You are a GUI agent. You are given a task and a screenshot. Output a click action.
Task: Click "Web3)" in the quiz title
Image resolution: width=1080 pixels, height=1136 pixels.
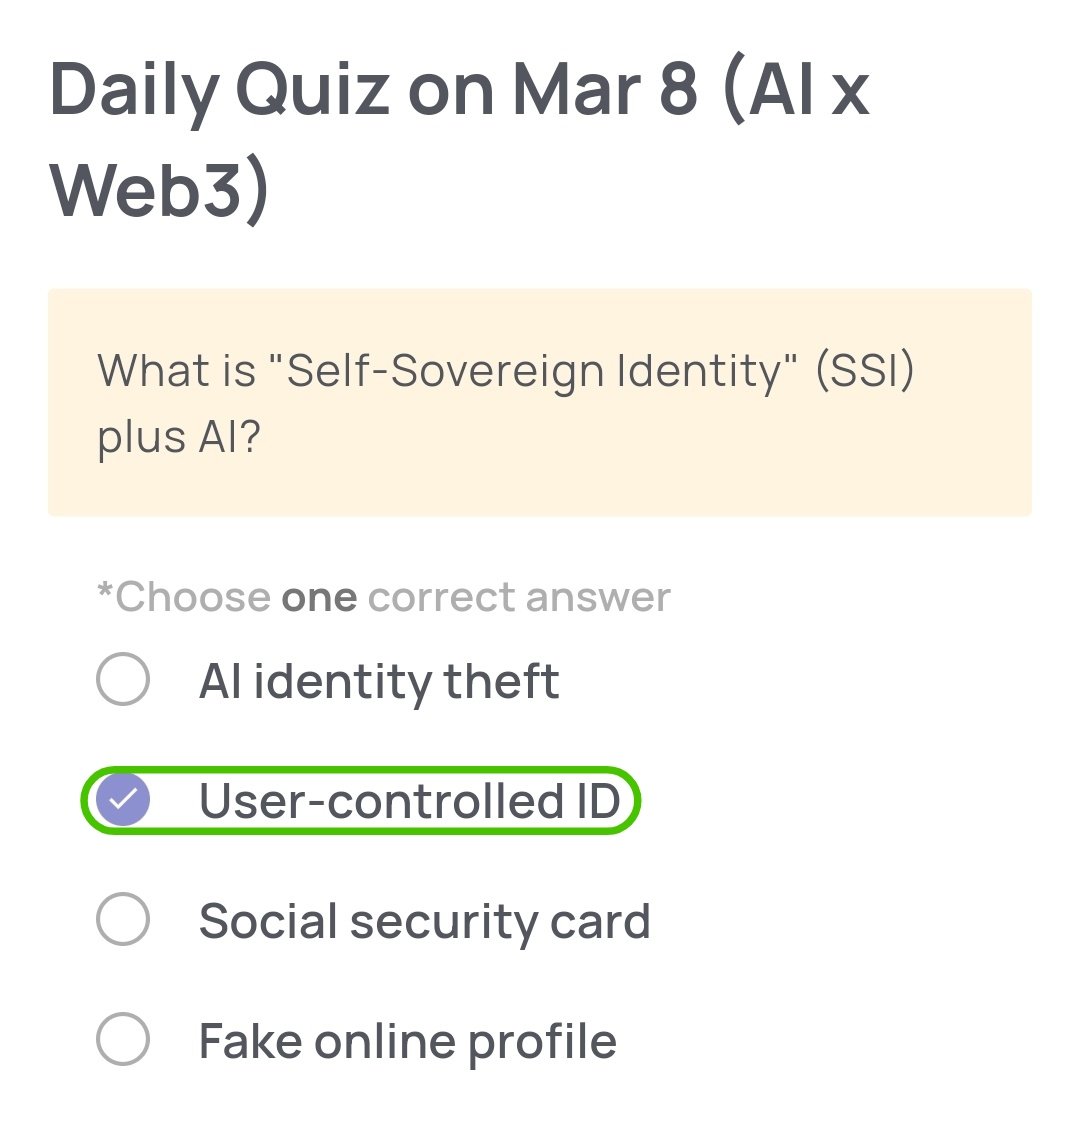160,190
